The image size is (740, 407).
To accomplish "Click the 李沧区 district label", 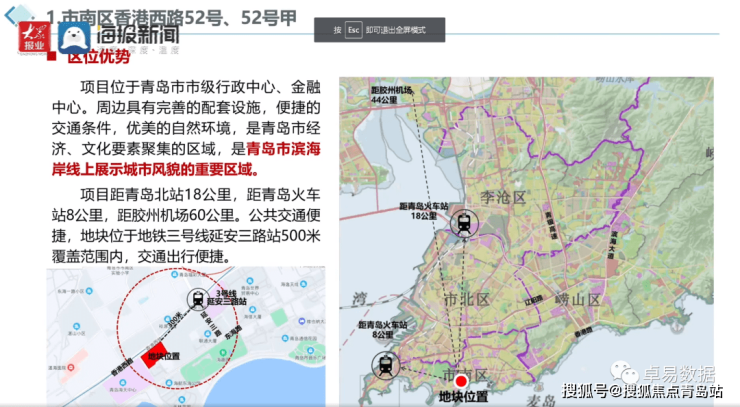I will tap(503, 197).
